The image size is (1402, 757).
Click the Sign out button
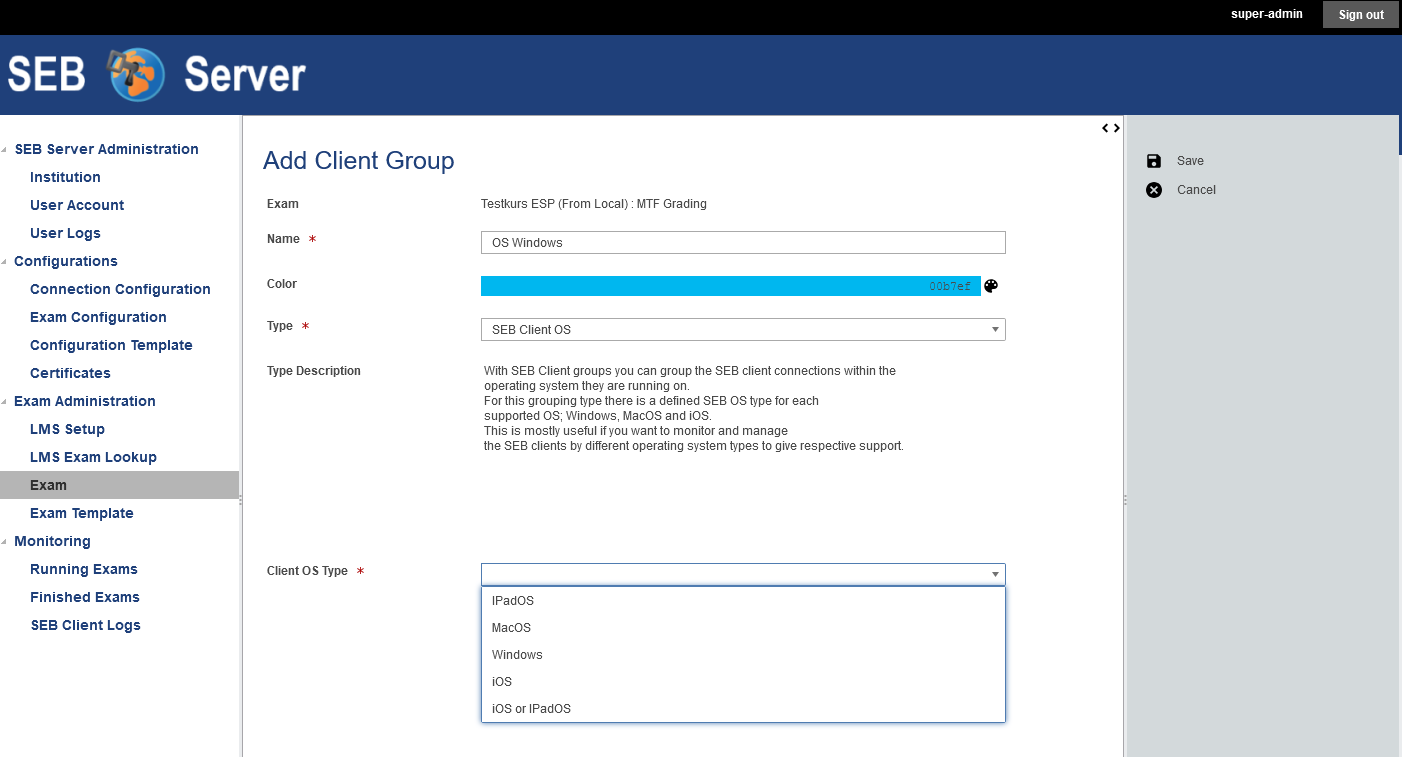pos(1360,14)
